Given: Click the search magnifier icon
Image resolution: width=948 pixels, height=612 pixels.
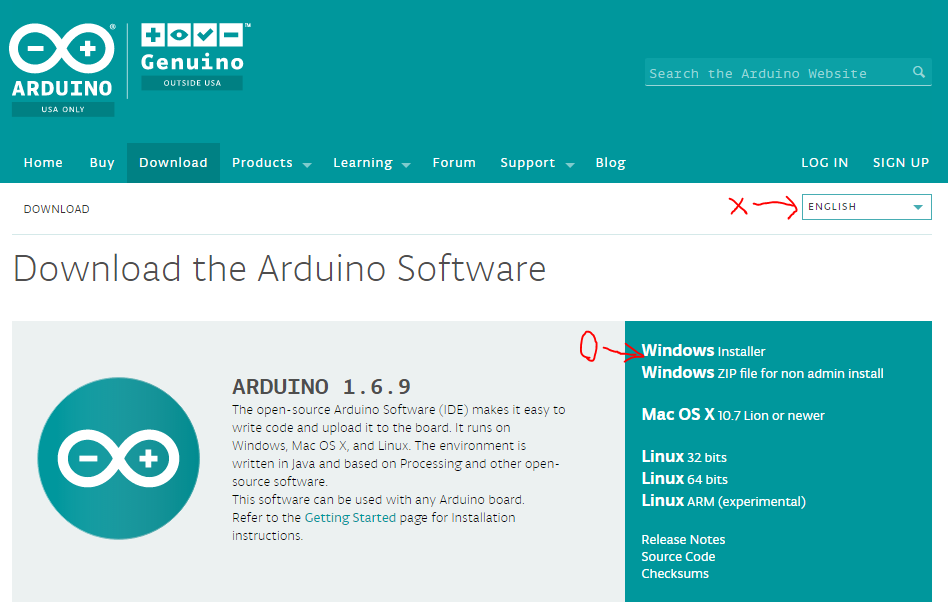Looking at the screenshot, I should coord(918,73).
